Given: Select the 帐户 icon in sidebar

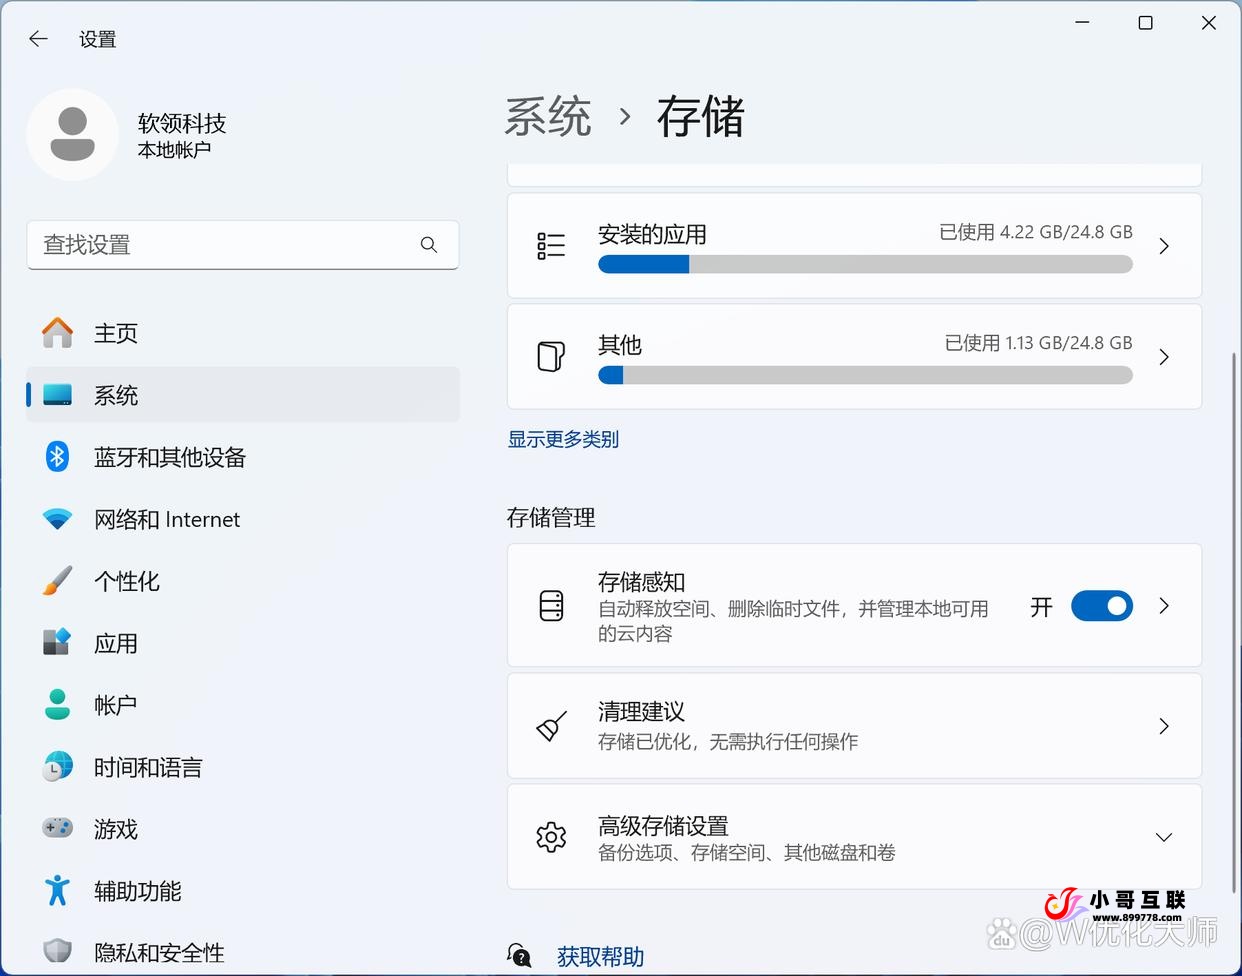Looking at the screenshot, I should pos(57,704).
